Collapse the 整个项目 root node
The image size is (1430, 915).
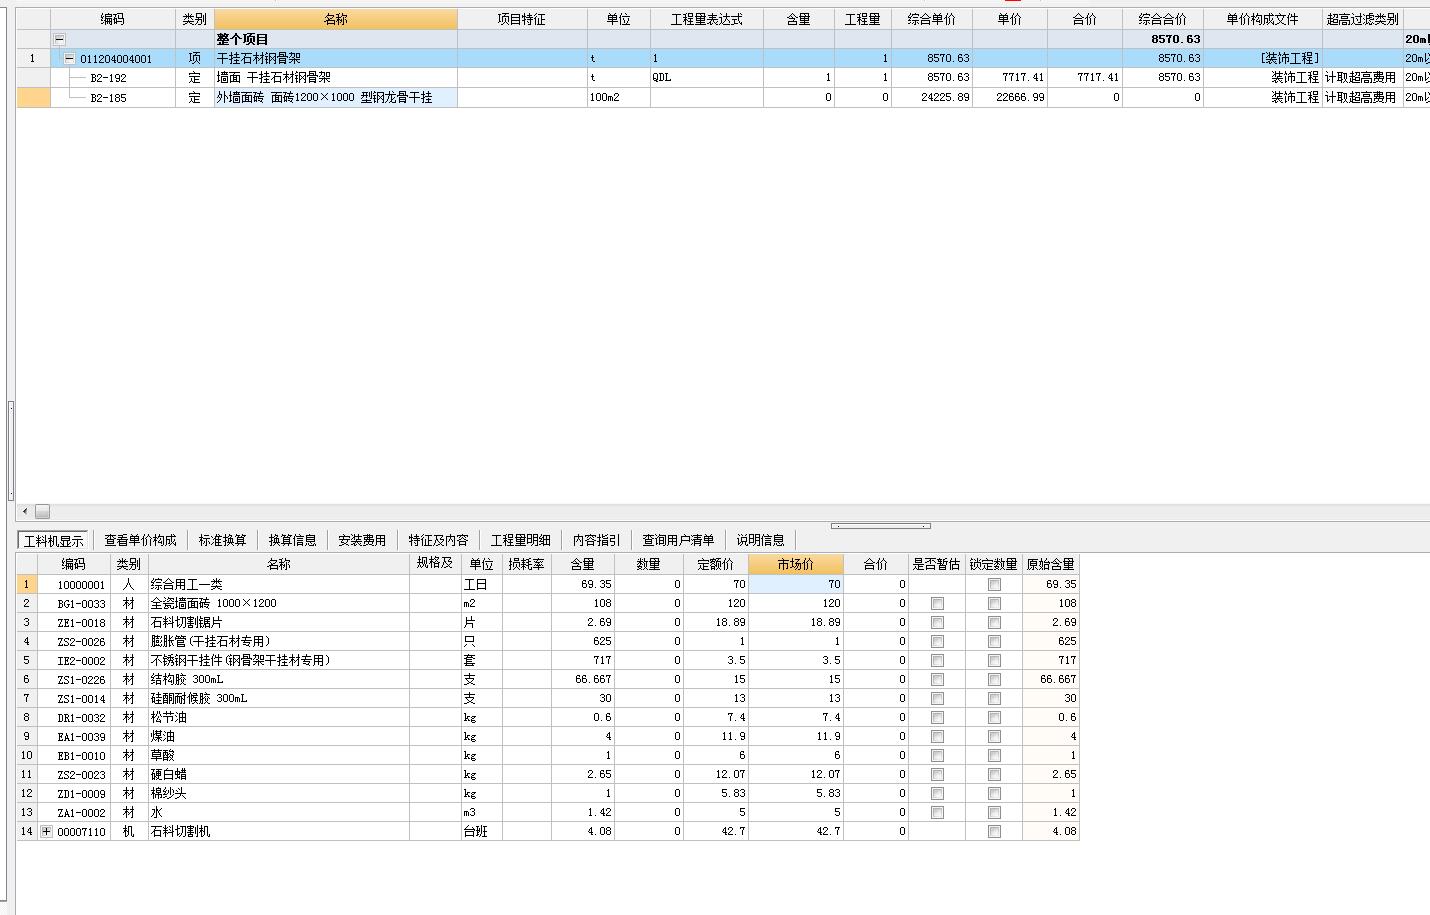pyautogui.click(x=59, y=39)
